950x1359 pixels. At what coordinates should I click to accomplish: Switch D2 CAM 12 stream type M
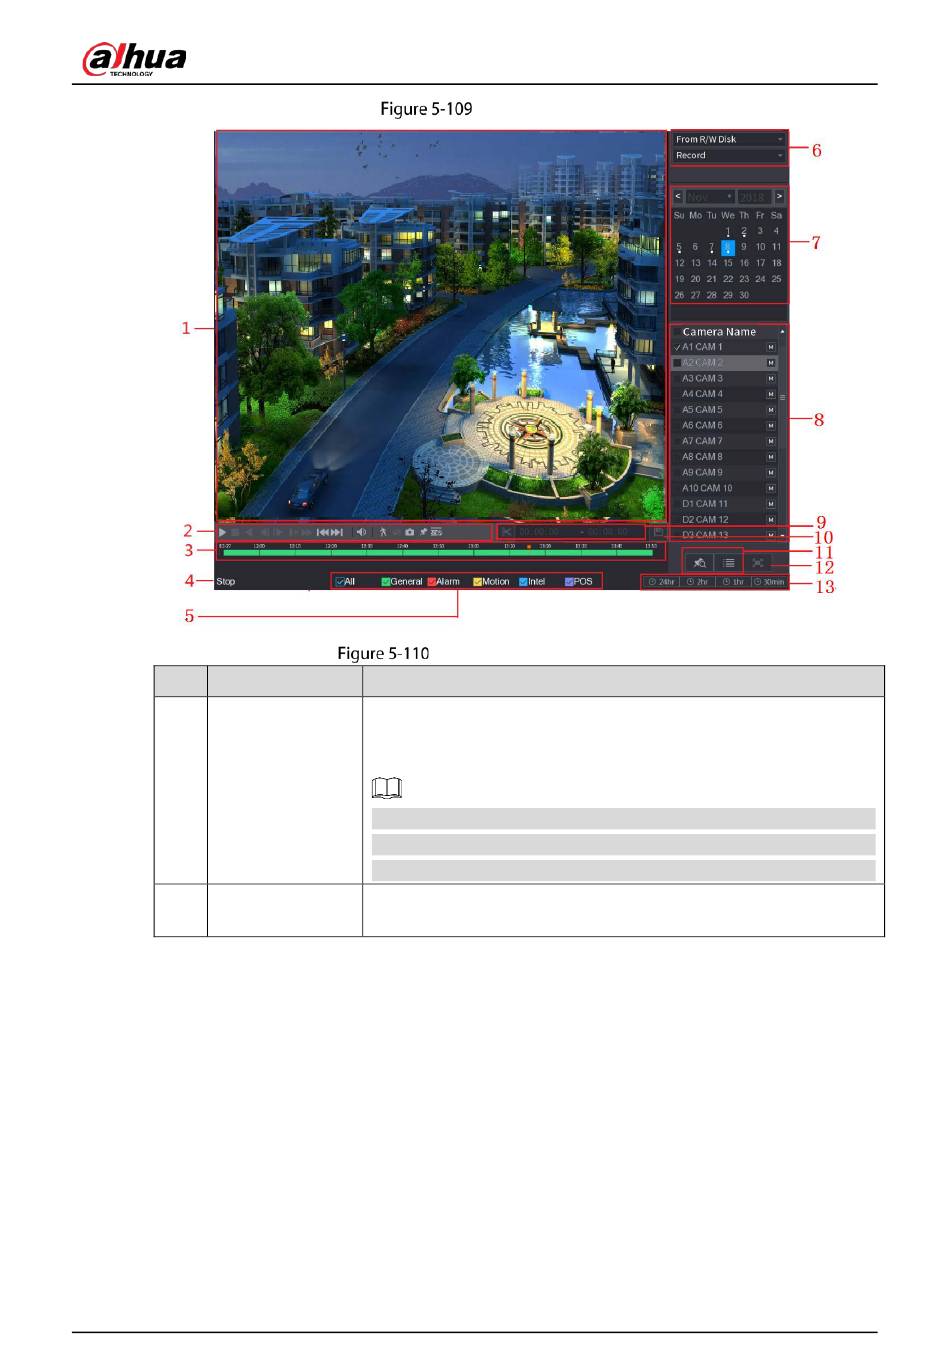click(x=771, y=520)
